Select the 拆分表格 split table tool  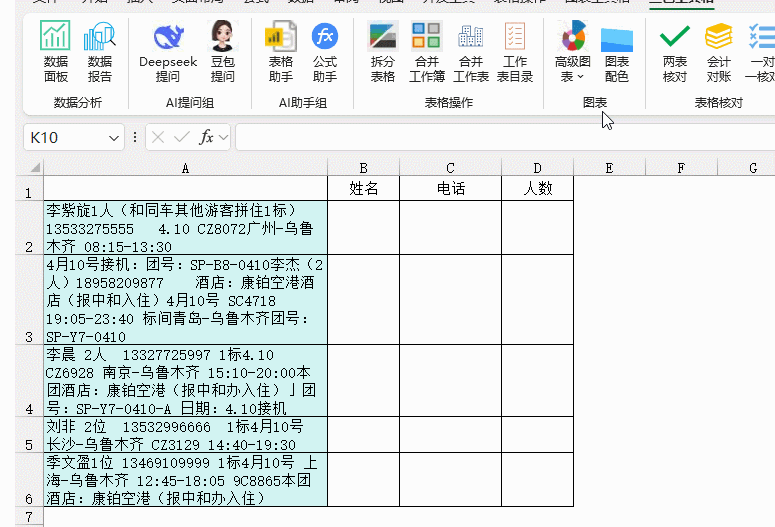point(383,52)
